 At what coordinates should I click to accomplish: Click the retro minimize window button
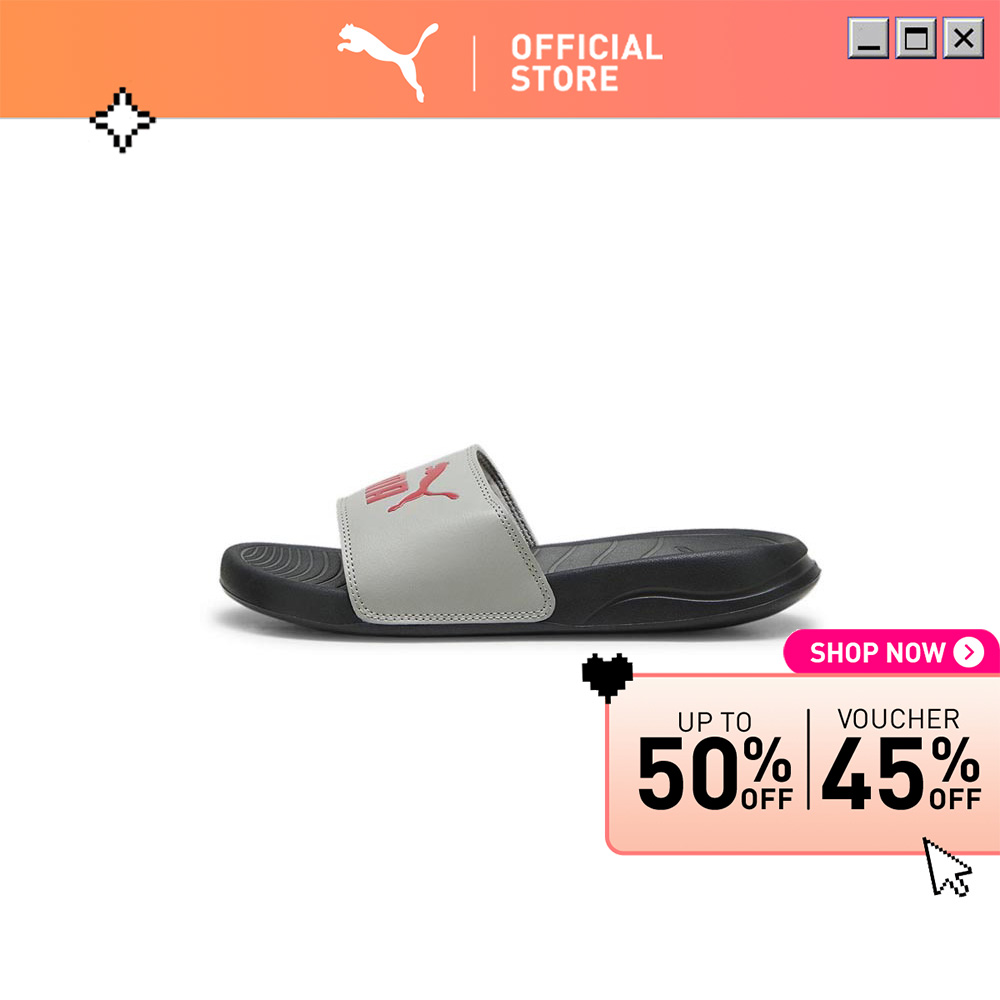pyautogui.click(x=868, y=38)
